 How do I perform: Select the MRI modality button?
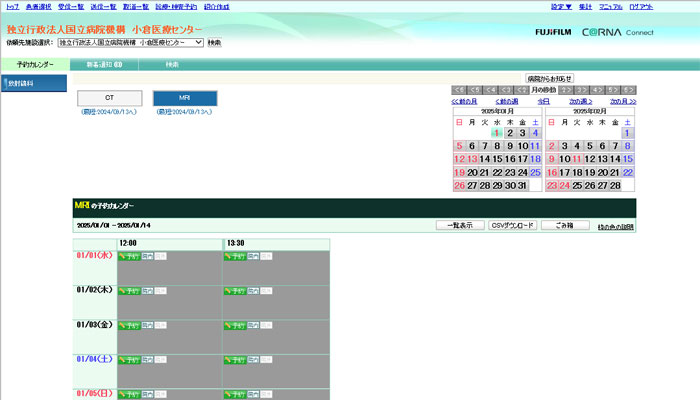coord(185,98)
